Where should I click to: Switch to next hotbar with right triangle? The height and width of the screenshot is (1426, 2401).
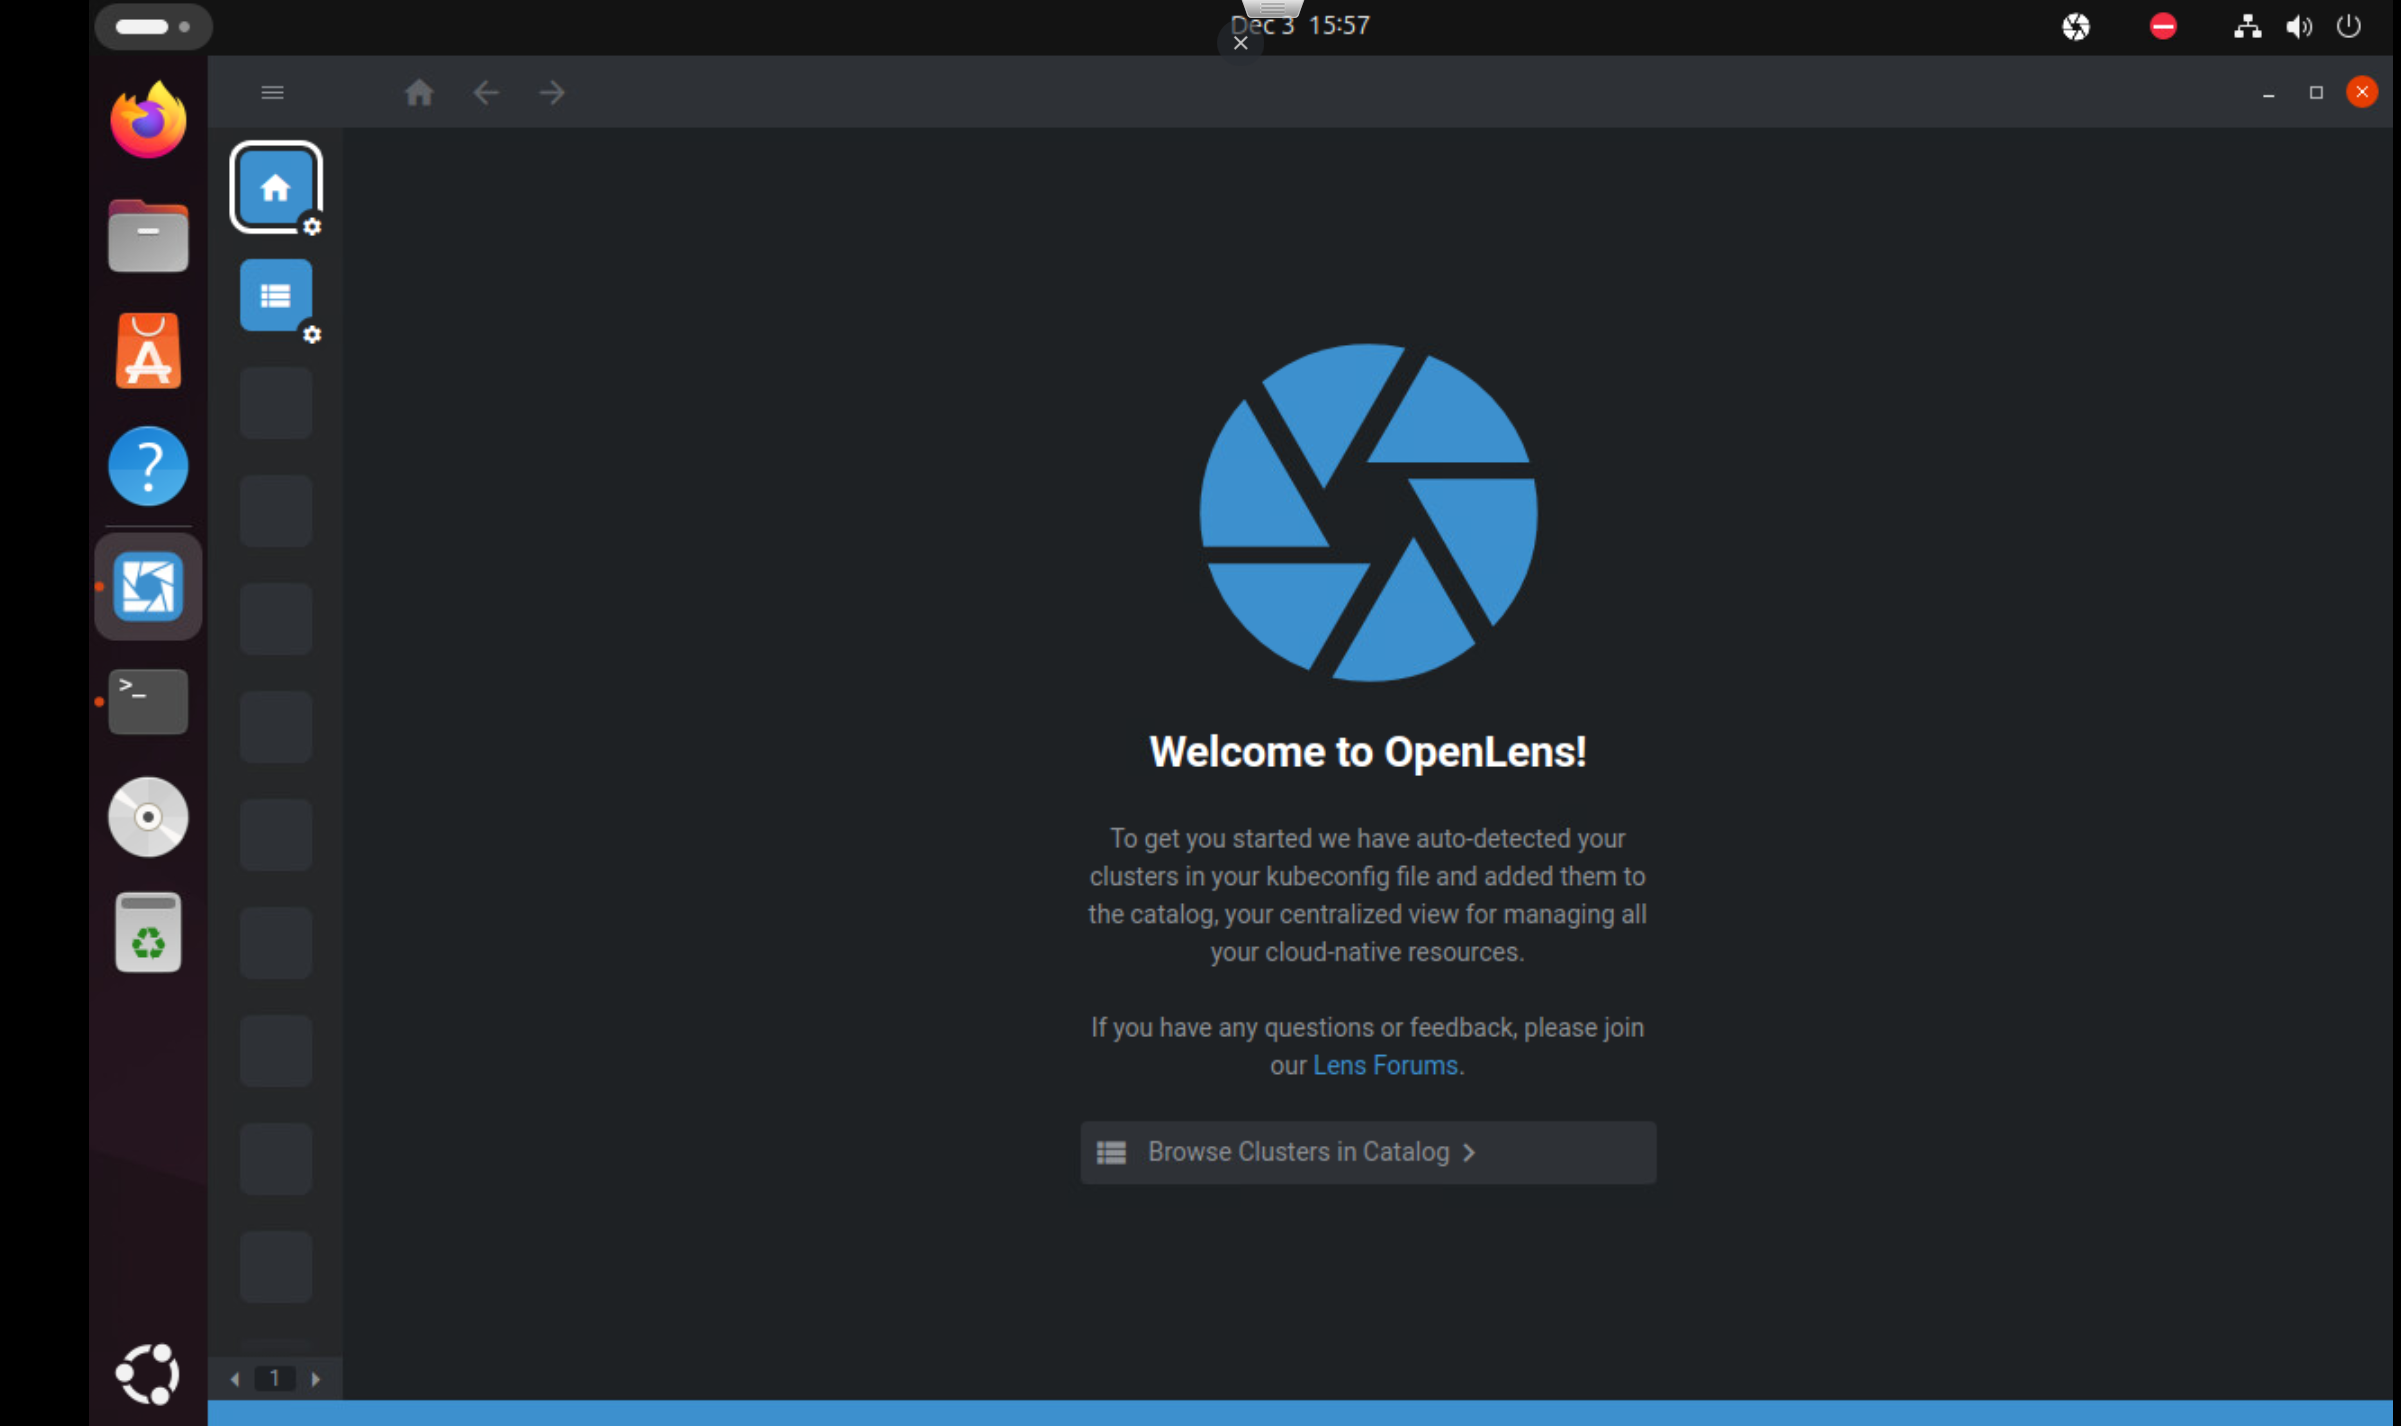pyautogui.click(x=316, y=1379)
